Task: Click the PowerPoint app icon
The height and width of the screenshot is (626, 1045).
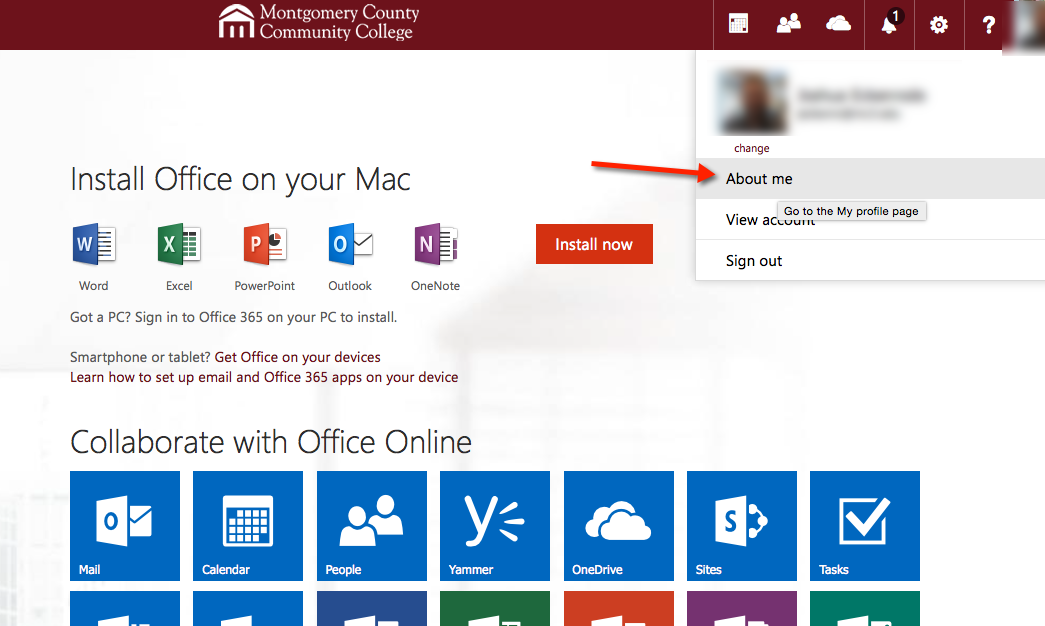Action: pos(265,244)
